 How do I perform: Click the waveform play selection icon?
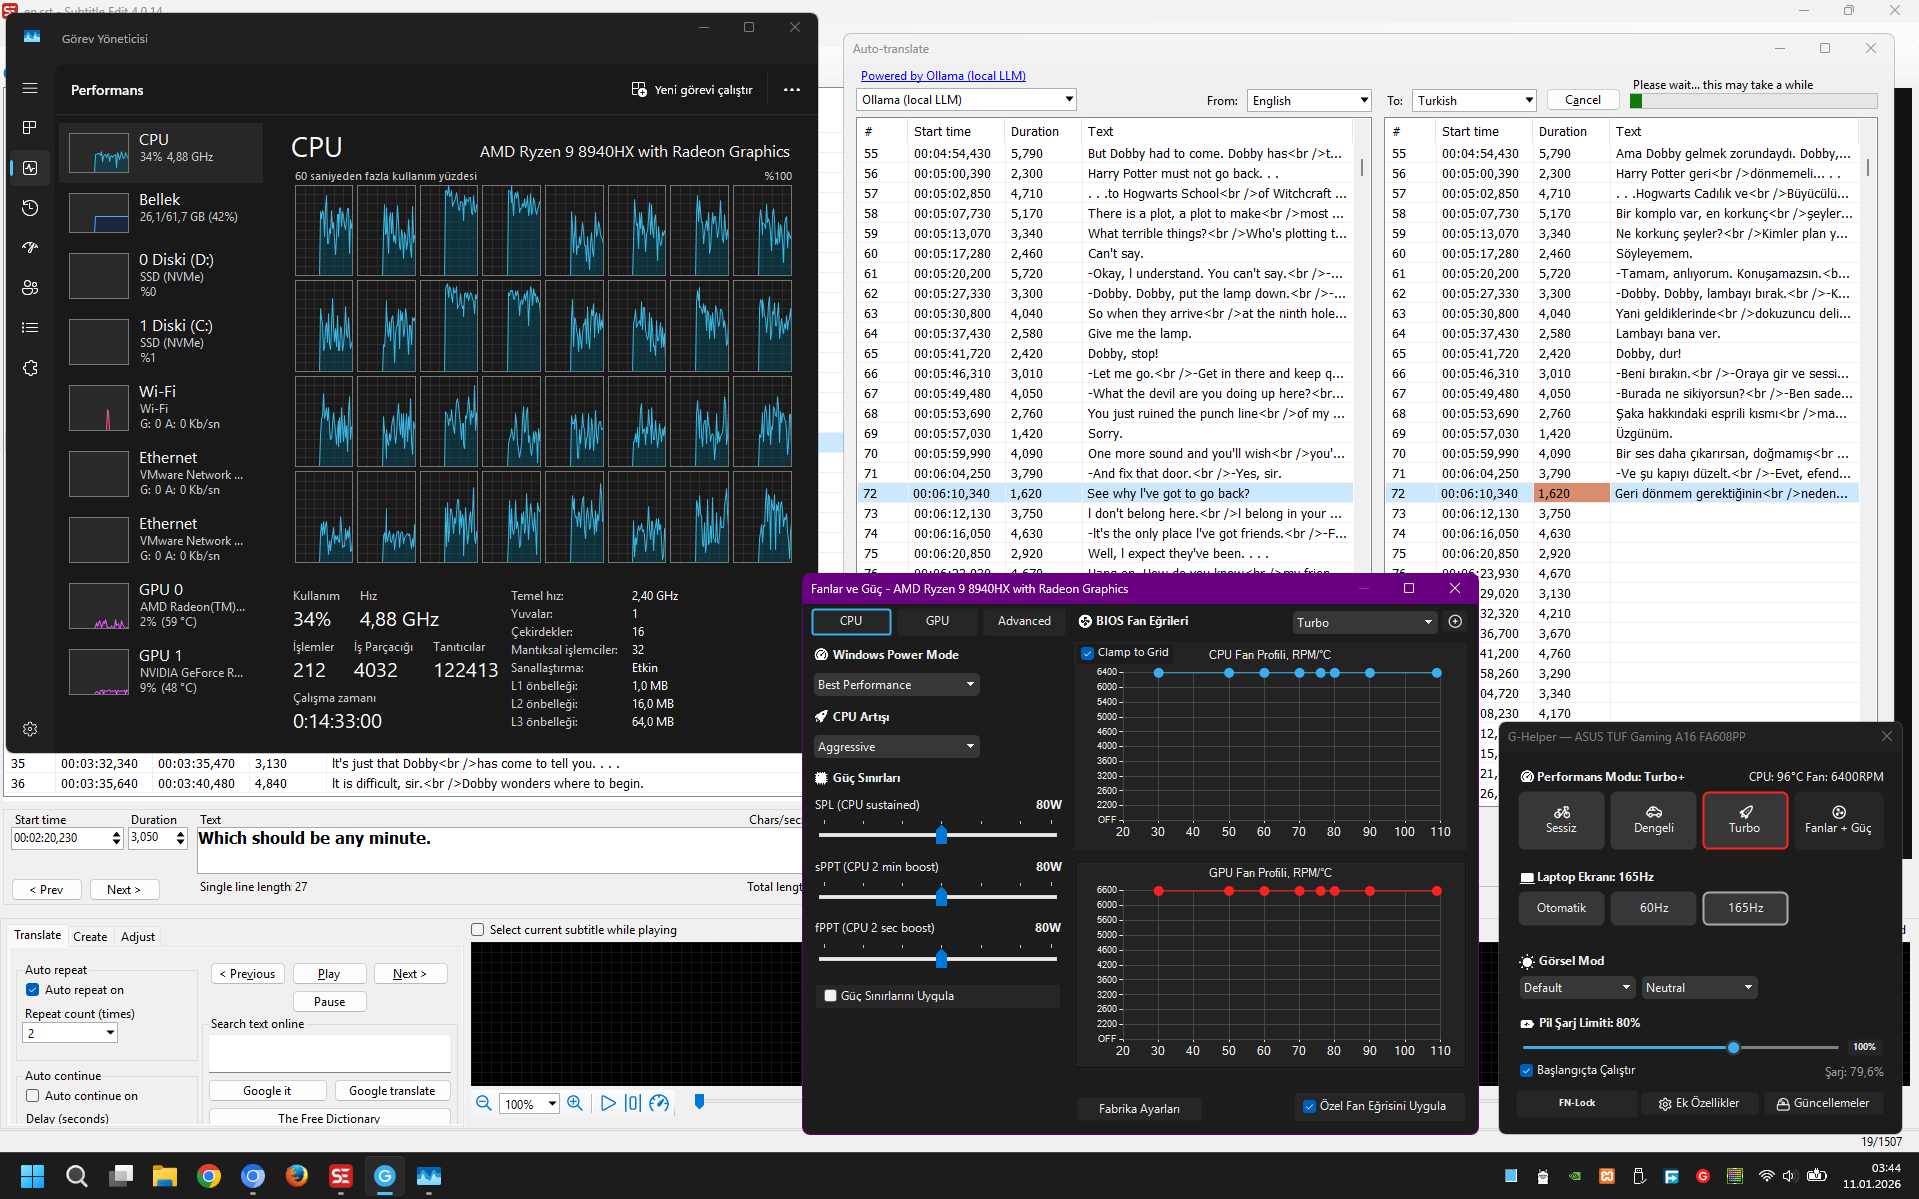633,1103
